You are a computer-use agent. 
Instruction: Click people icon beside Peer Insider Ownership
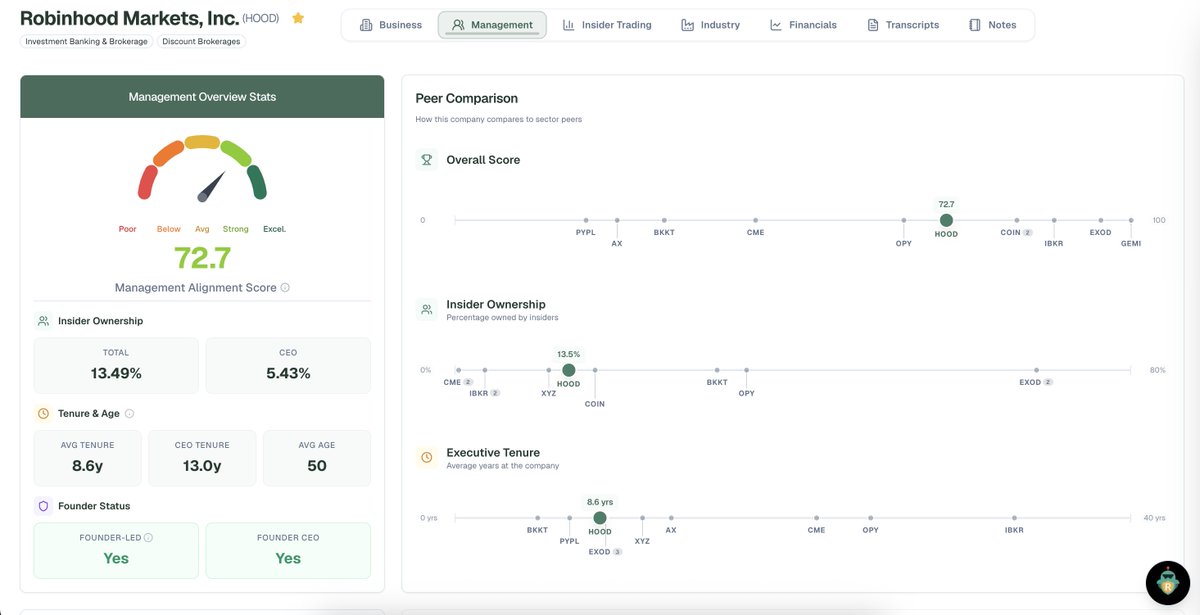(x=427, y=310)
